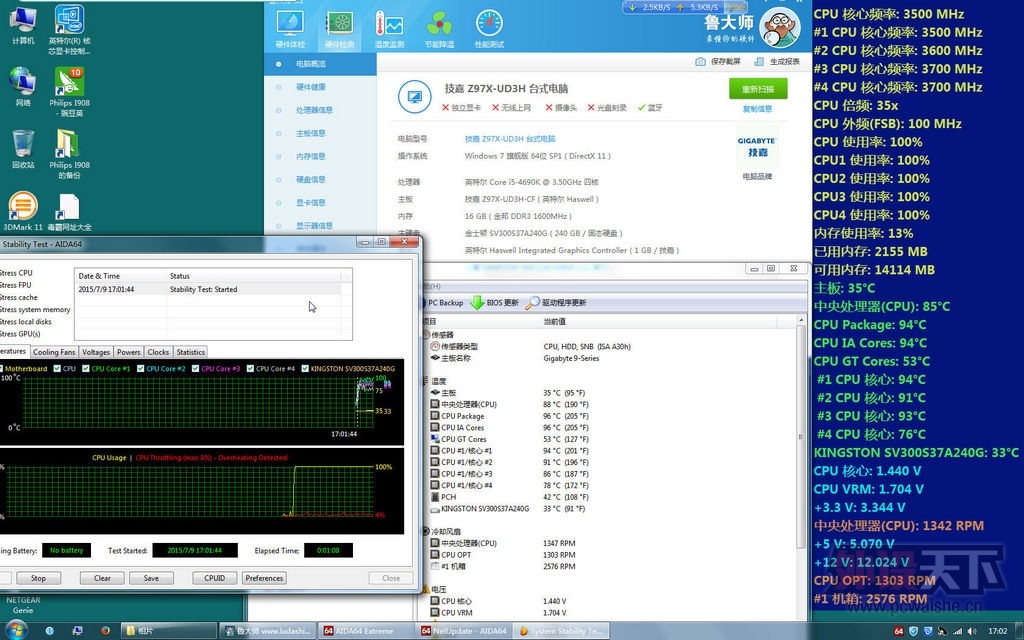The image size is (1024, 640).
Task: Switch to the Powers tab
Action: [129, 352]
